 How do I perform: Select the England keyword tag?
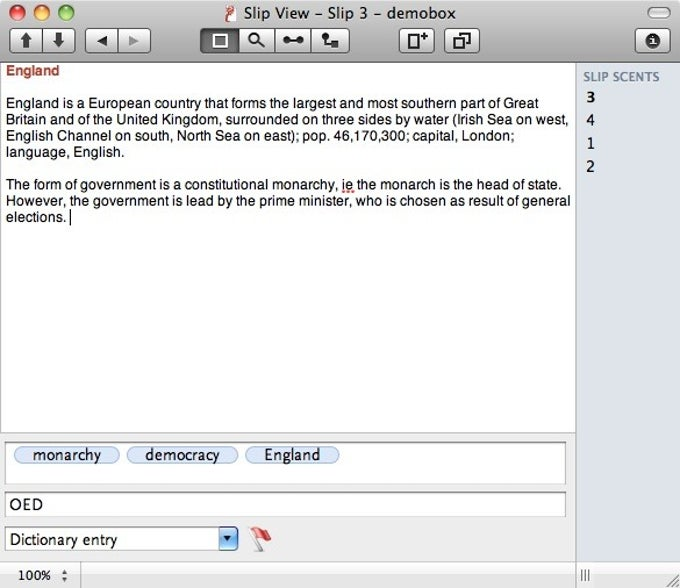[x=292, y=455]
